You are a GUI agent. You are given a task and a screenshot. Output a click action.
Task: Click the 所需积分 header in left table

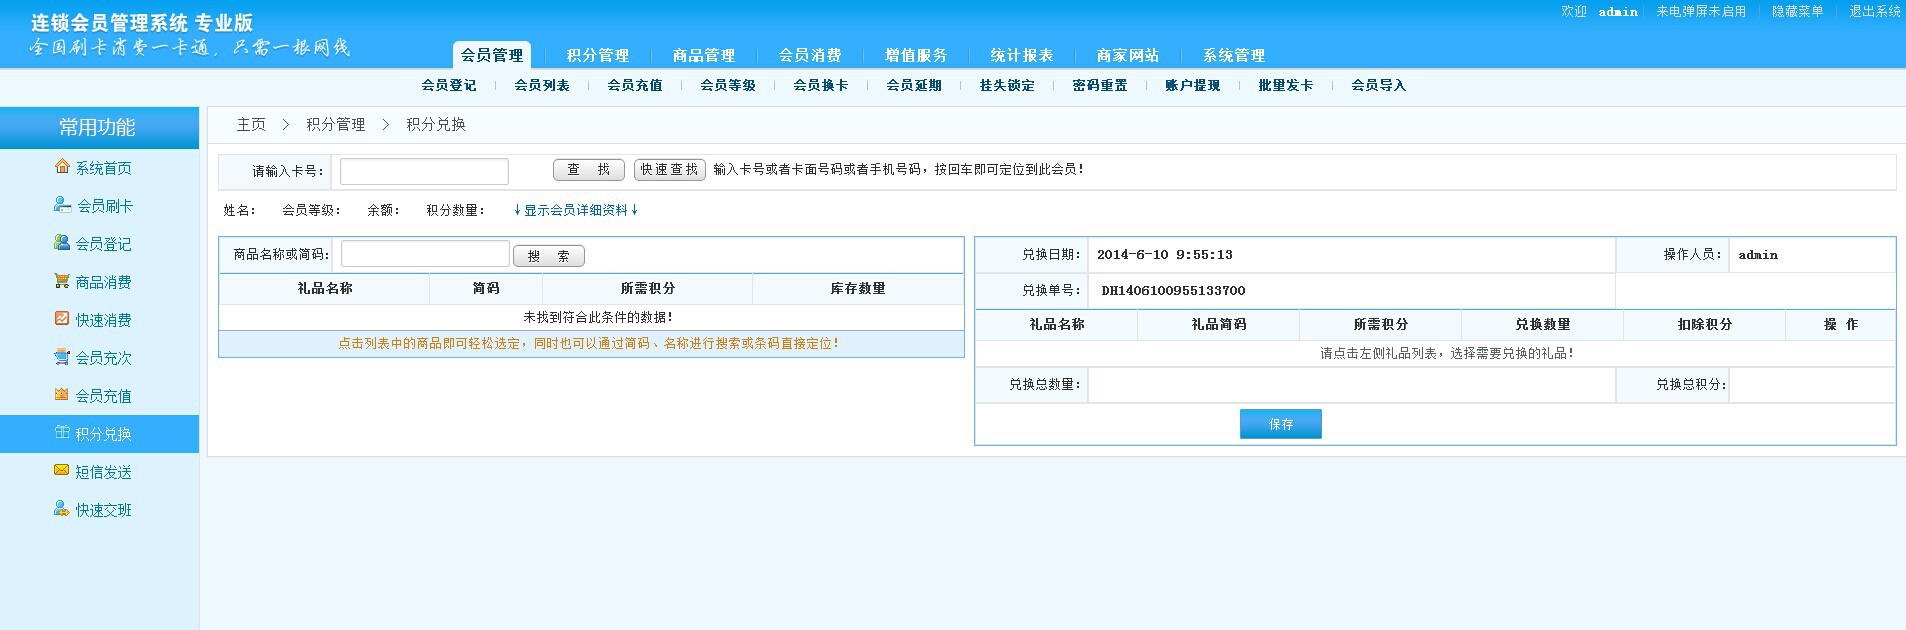click(648, 288)
